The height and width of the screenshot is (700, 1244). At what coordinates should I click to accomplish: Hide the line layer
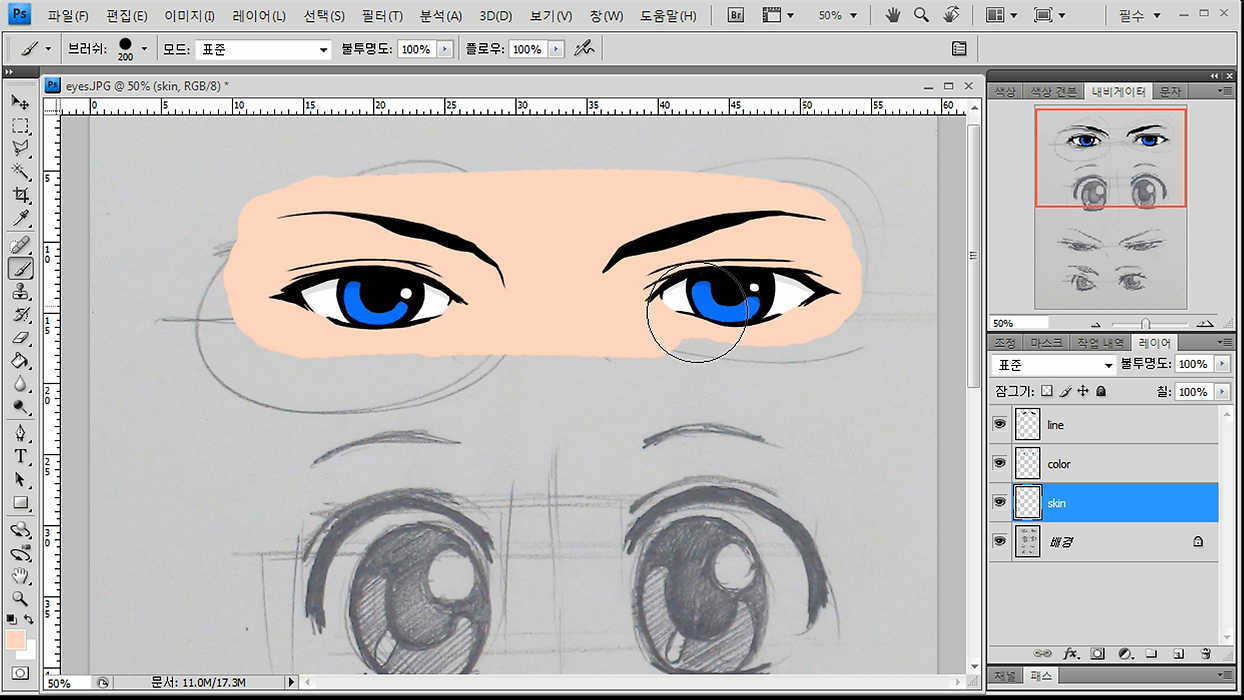[x=999, y=424]
